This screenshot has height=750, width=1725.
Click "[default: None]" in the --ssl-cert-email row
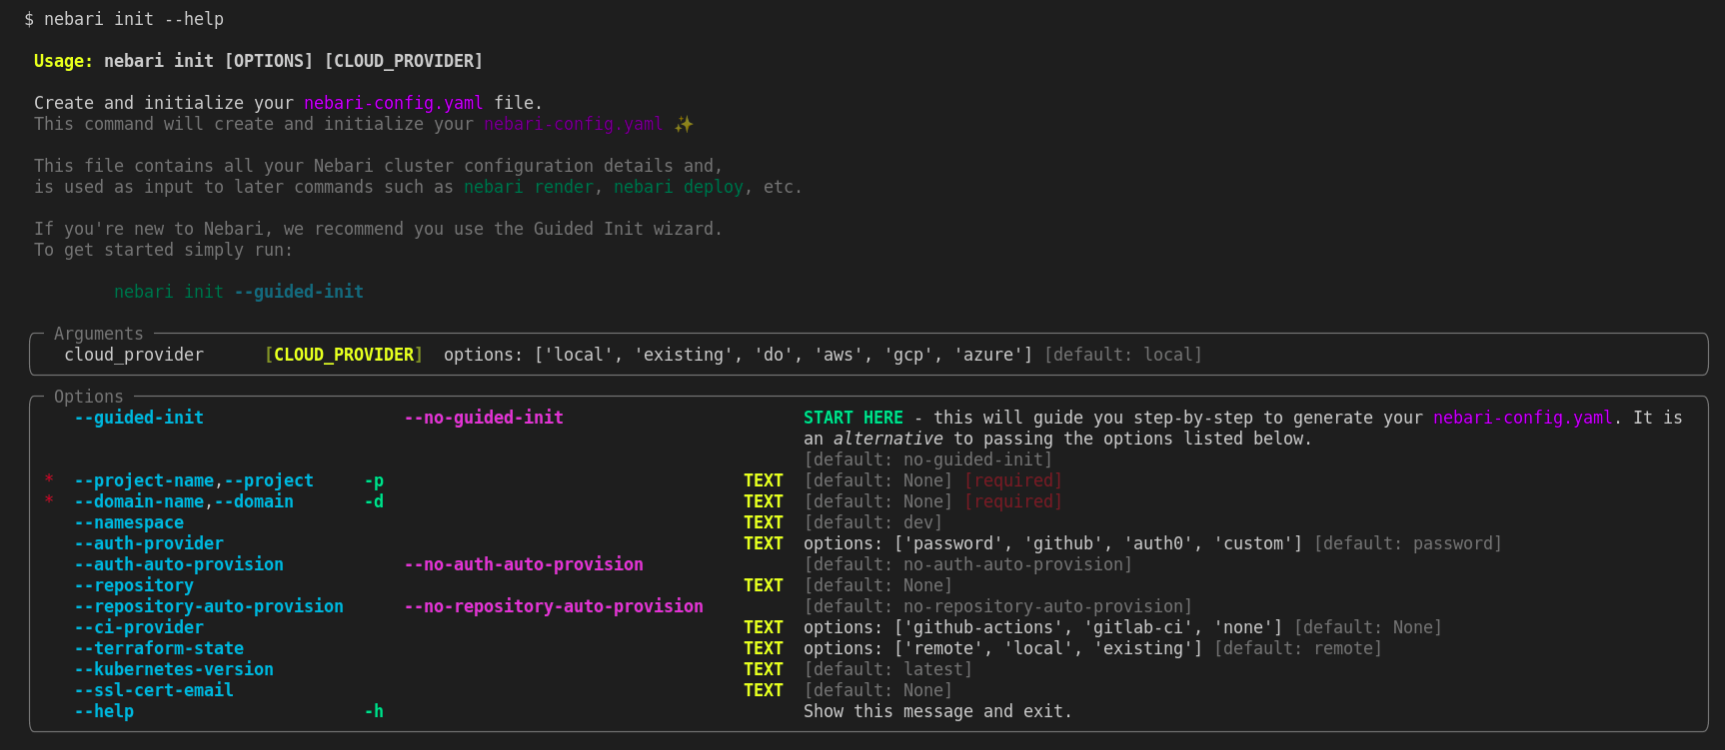[878, 691]
